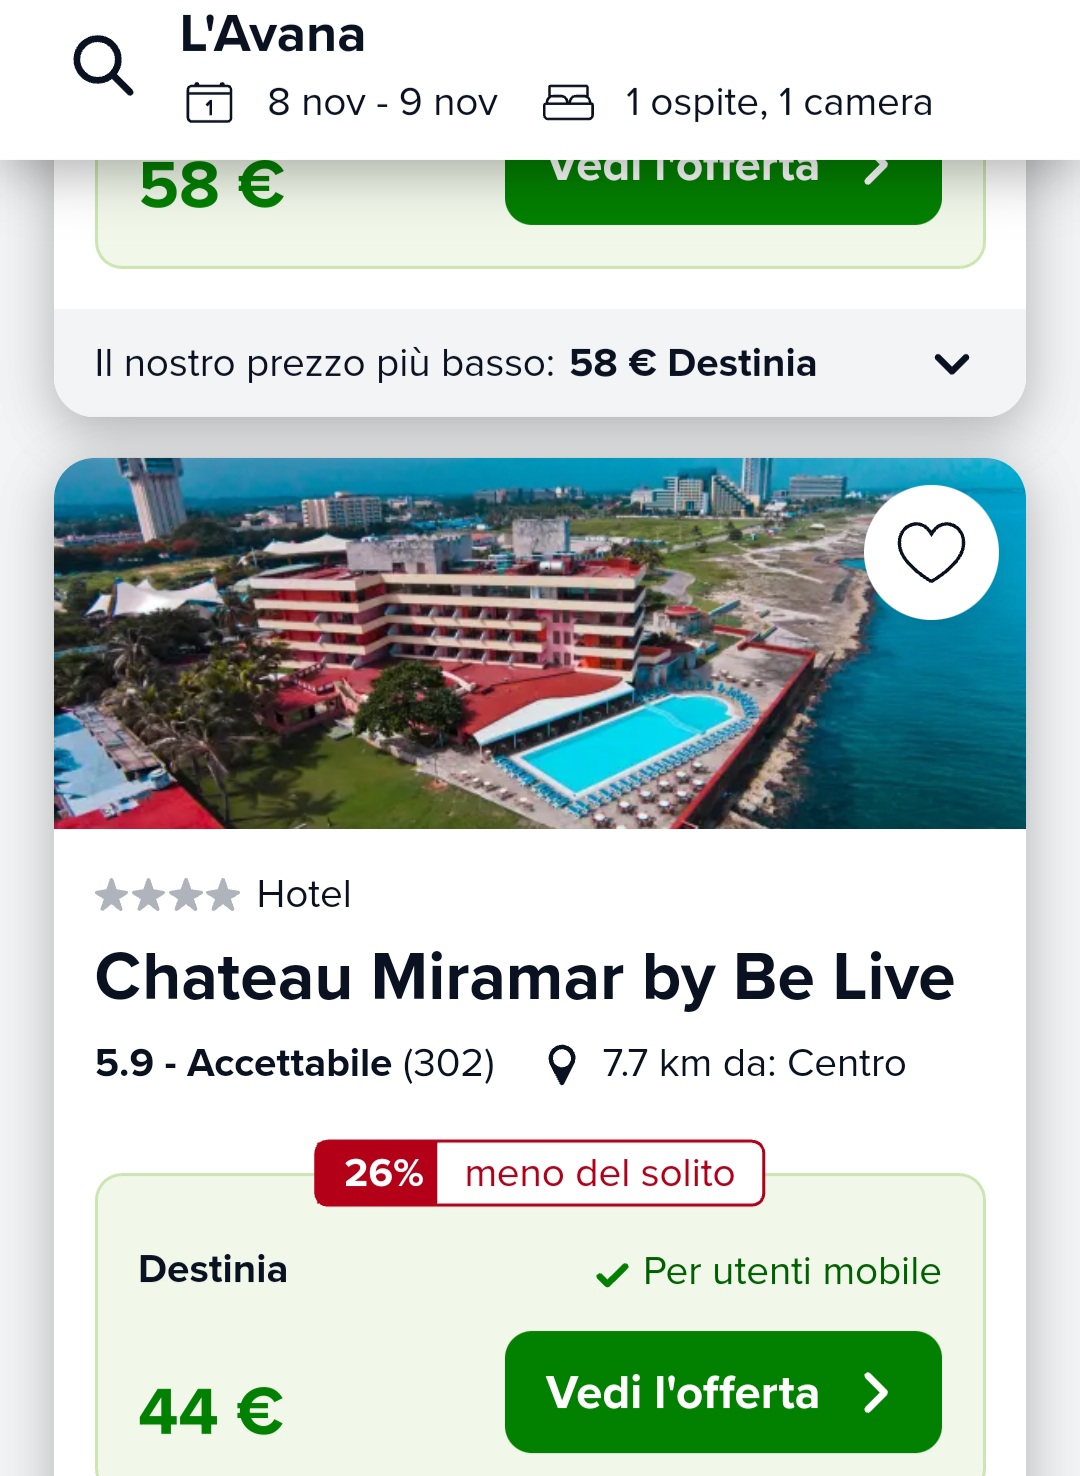
Task: Tap arrow on 44 € Vedi l'offerta
Action: 876,1392
